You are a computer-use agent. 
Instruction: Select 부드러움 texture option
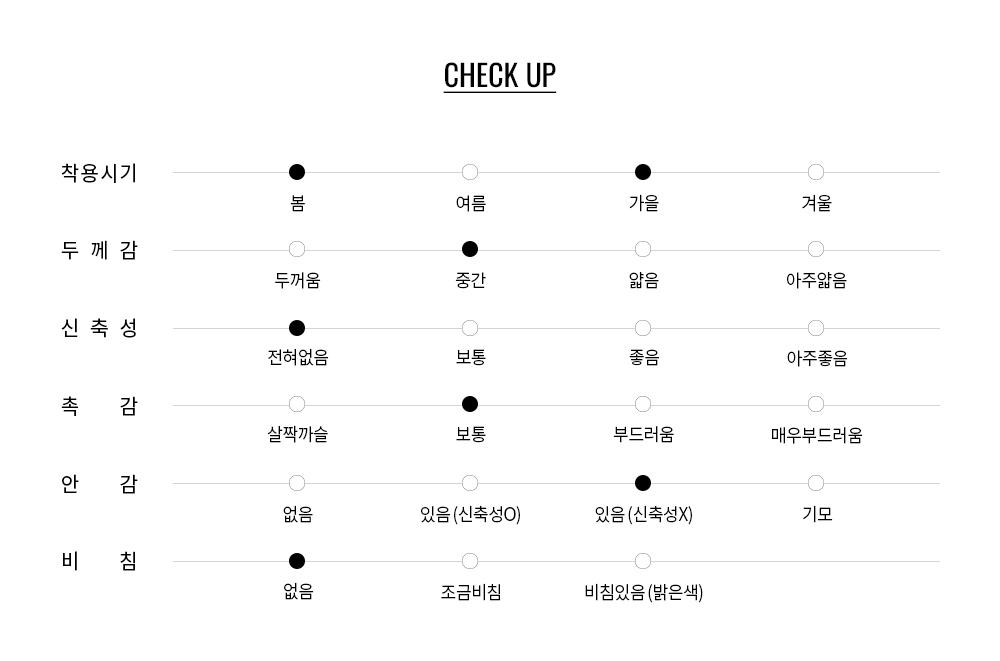tap(643, 404)
